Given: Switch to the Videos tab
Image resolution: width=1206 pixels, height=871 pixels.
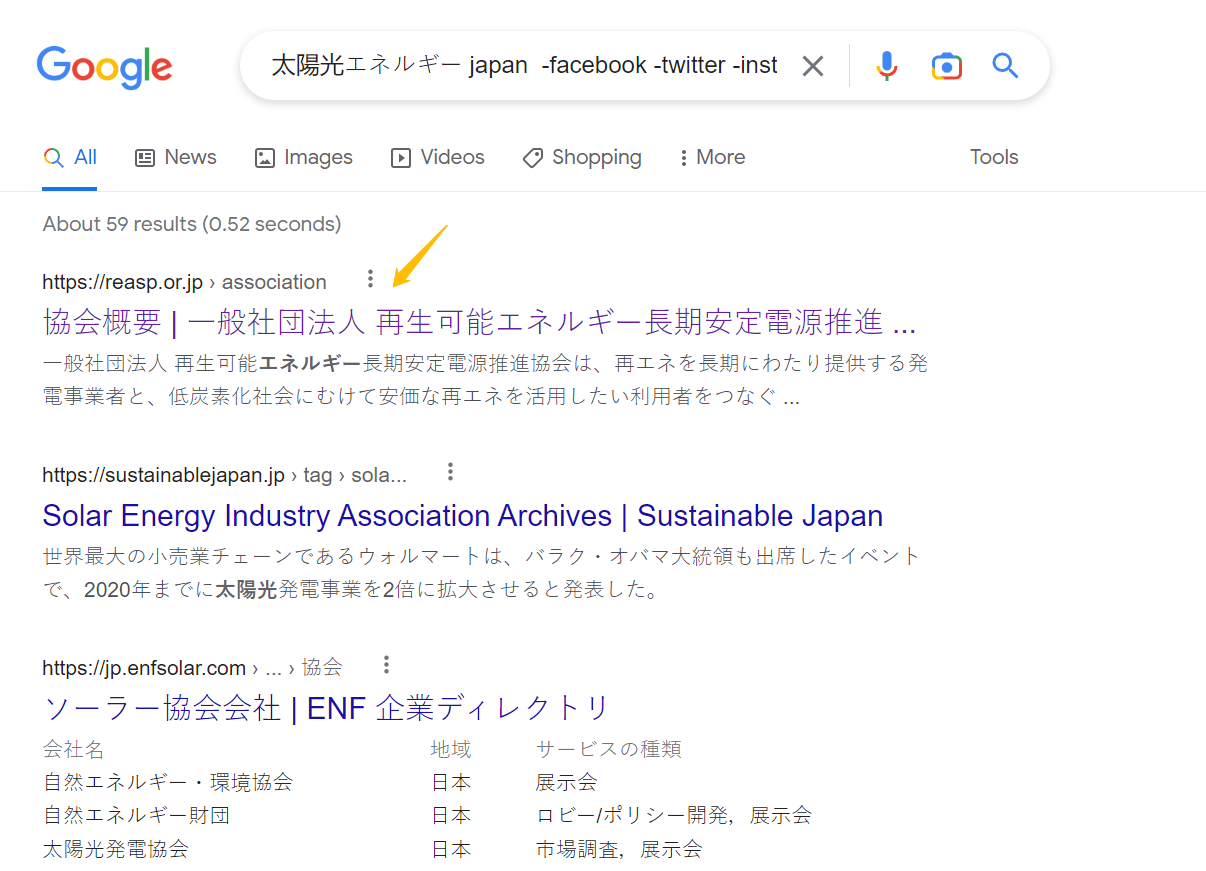Looking at the screenshot, I should click(x=438, y=157).
